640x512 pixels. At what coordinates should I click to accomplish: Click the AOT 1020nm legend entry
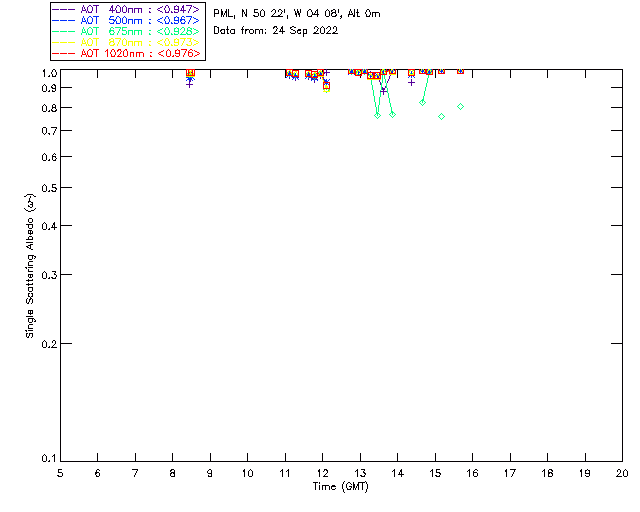(x=127, y=53)
